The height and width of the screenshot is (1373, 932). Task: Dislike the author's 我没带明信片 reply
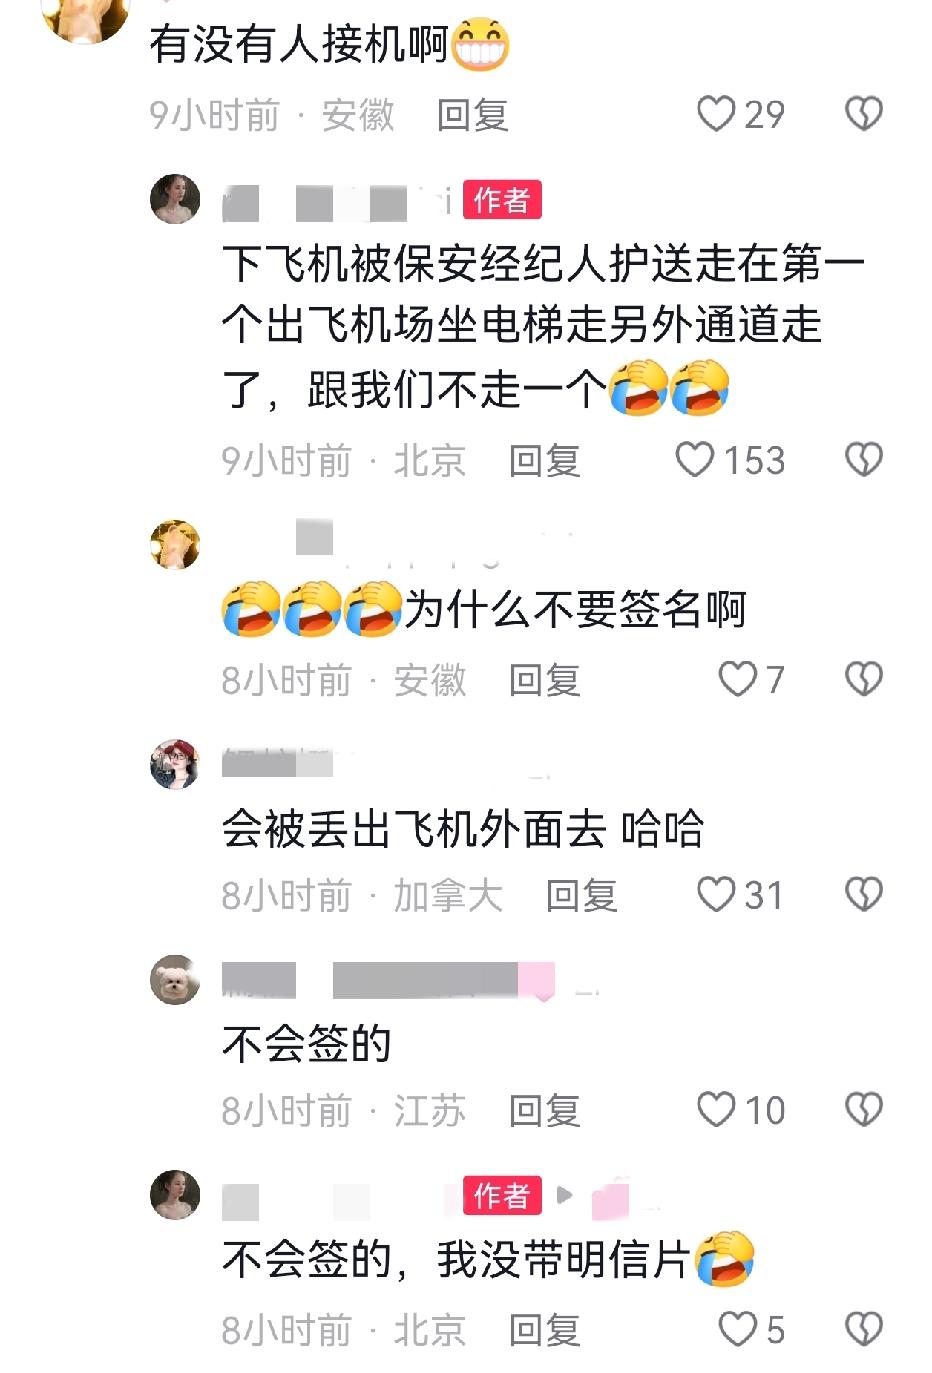[864, 1330]
